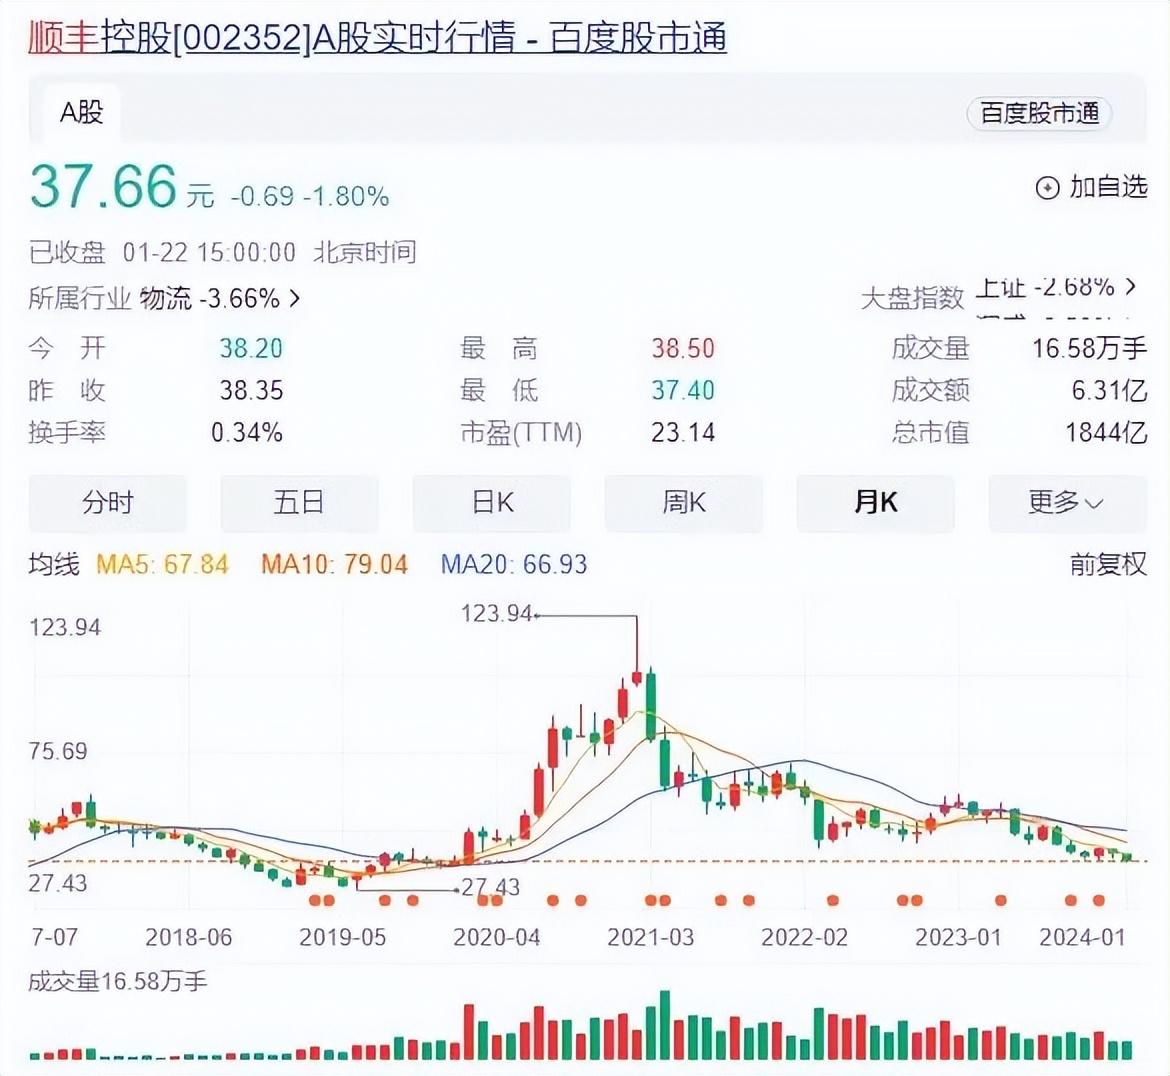Click the 今开 value 38.20
This screenshot has height=1076, width=1170.
(251, 348)
